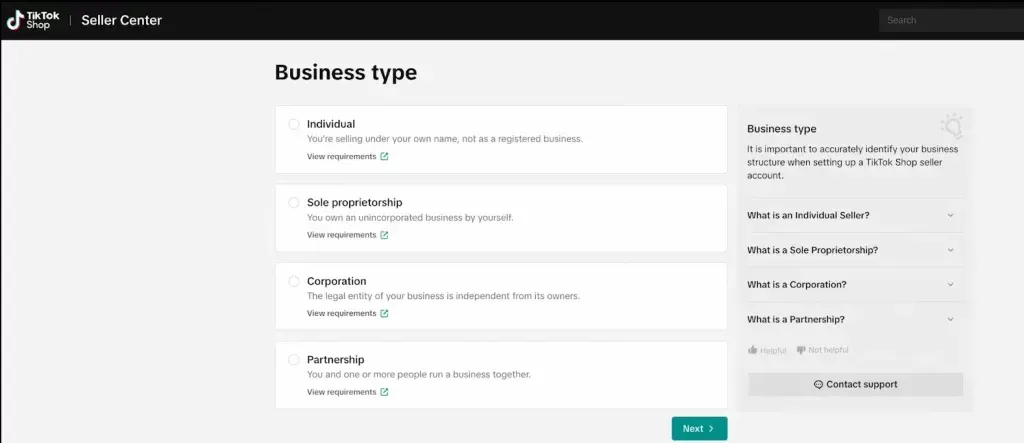Open View requirements link for Individual
The image size is (1024, 443).
pyautogui.click(x=341, y=157)
